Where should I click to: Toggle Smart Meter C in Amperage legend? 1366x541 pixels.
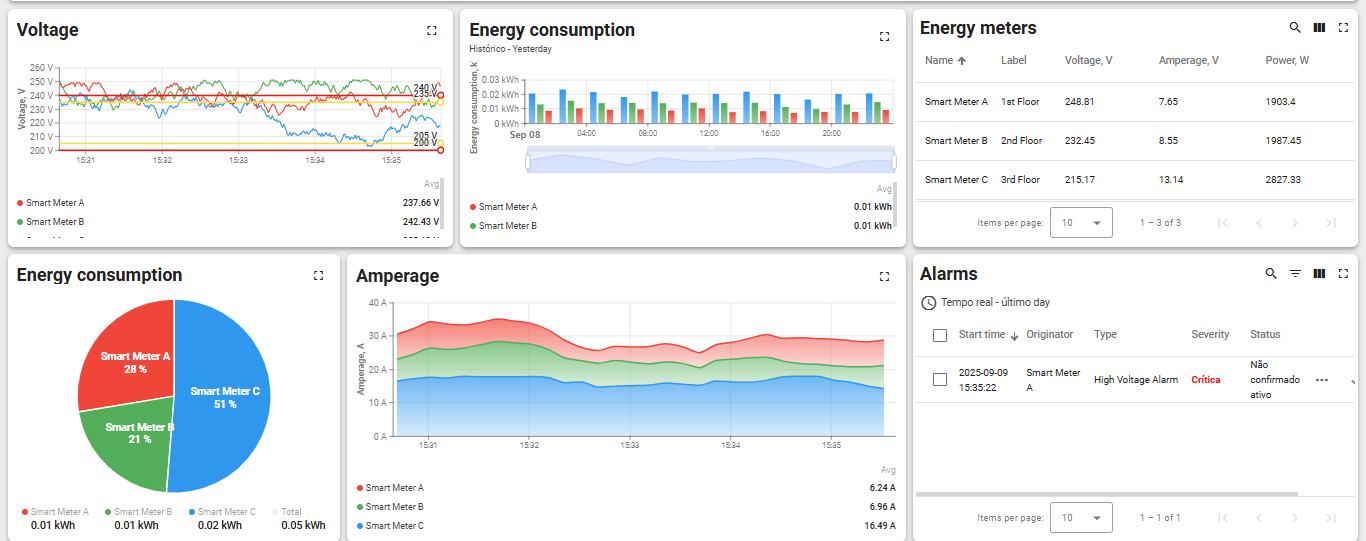point(394,526)
